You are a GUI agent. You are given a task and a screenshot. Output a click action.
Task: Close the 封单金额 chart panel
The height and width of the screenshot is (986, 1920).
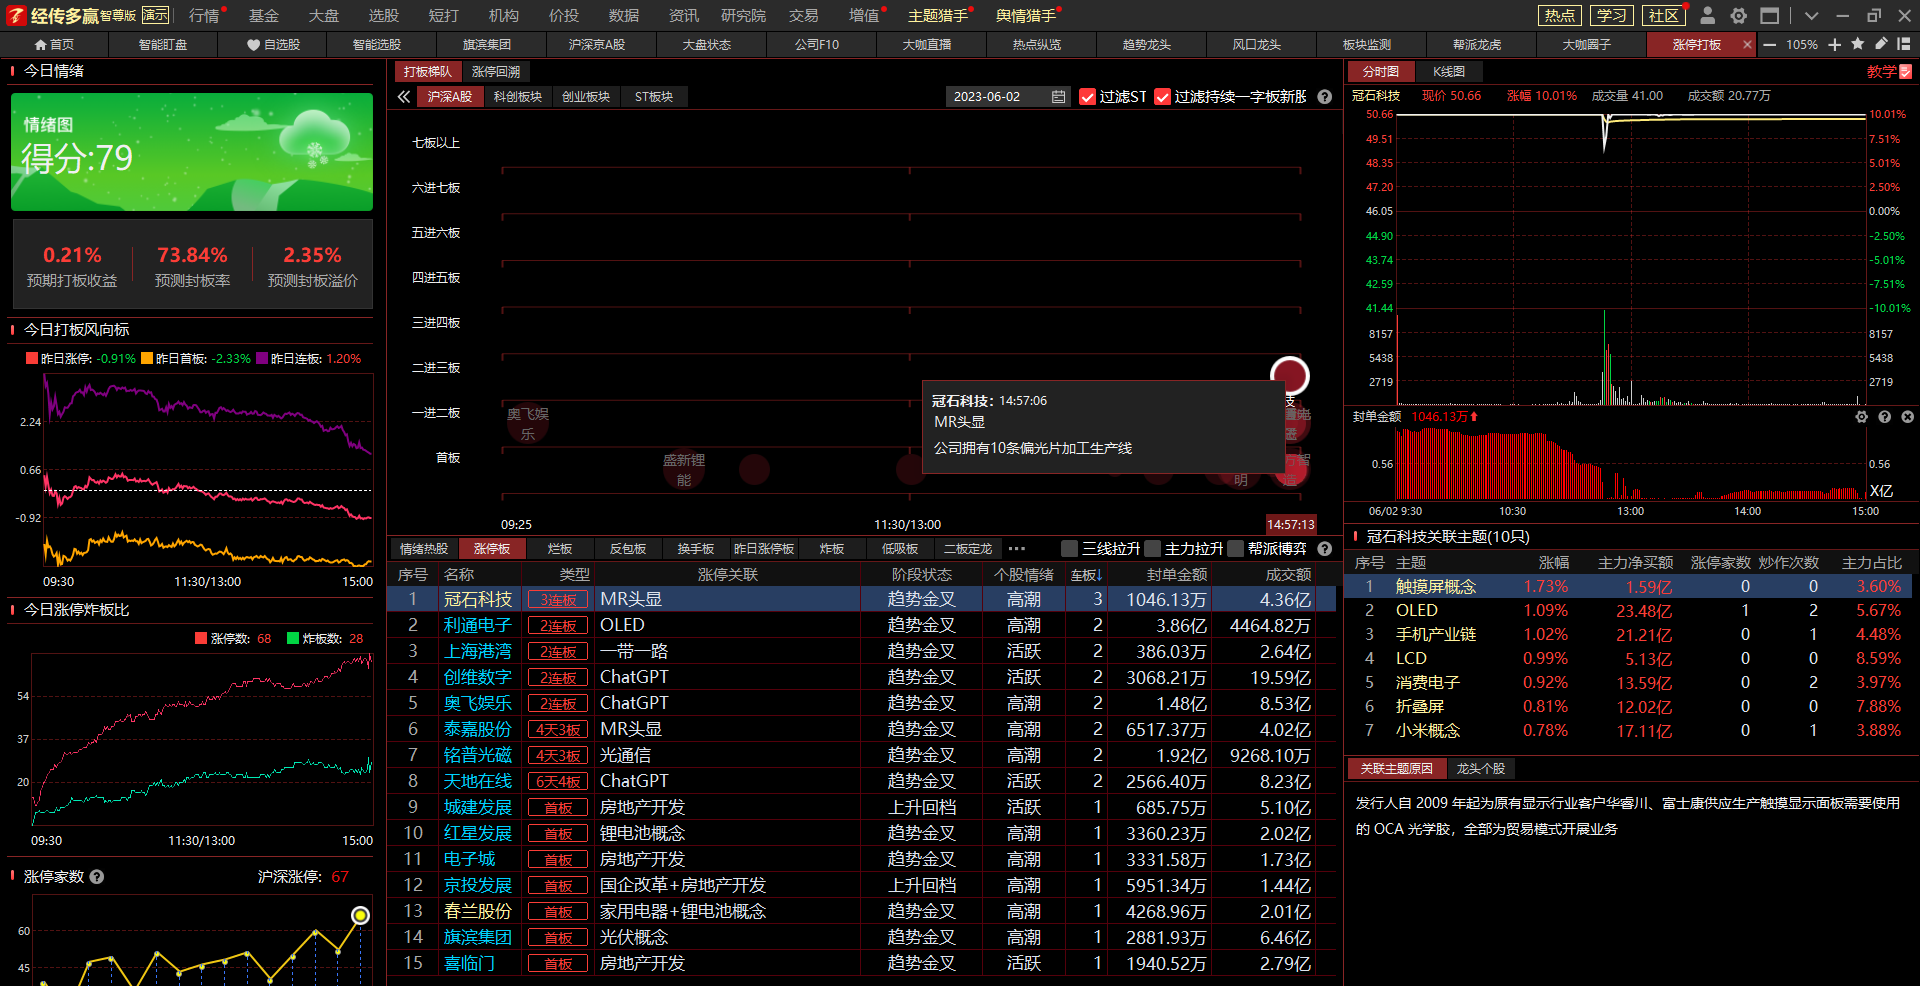coord(1908,417)
